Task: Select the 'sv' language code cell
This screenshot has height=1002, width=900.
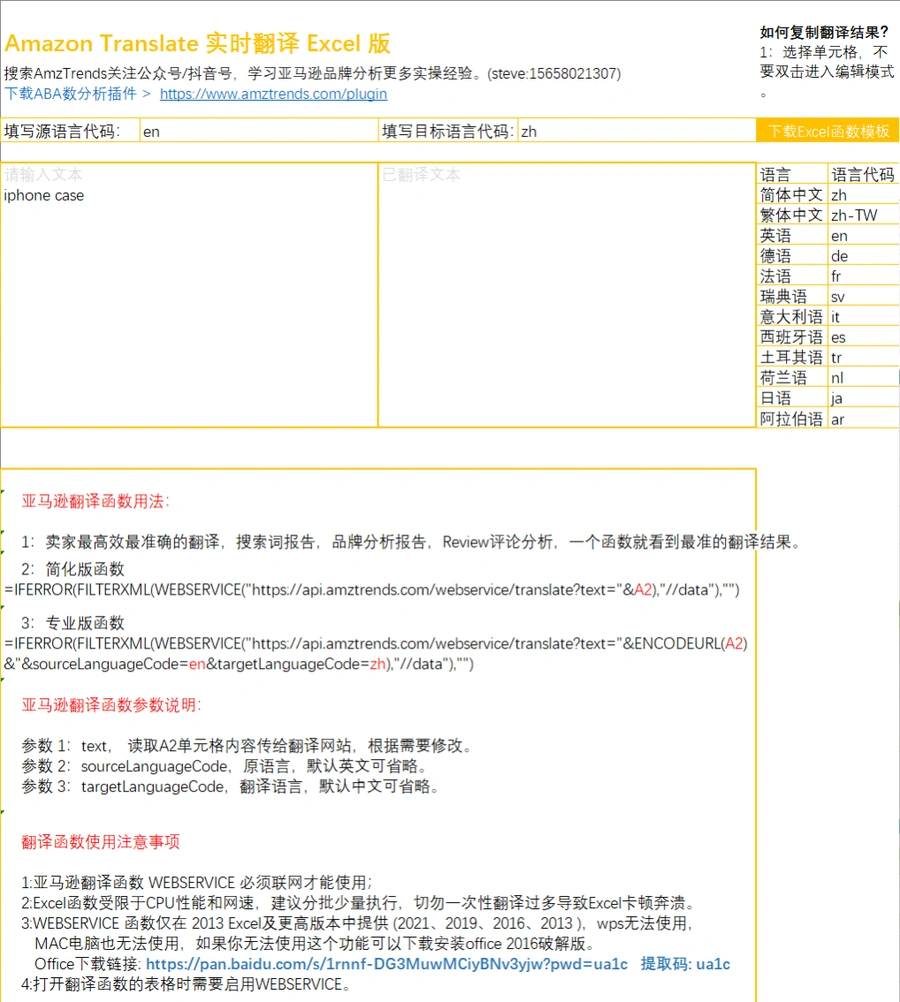Action: (x=864, y=297)
